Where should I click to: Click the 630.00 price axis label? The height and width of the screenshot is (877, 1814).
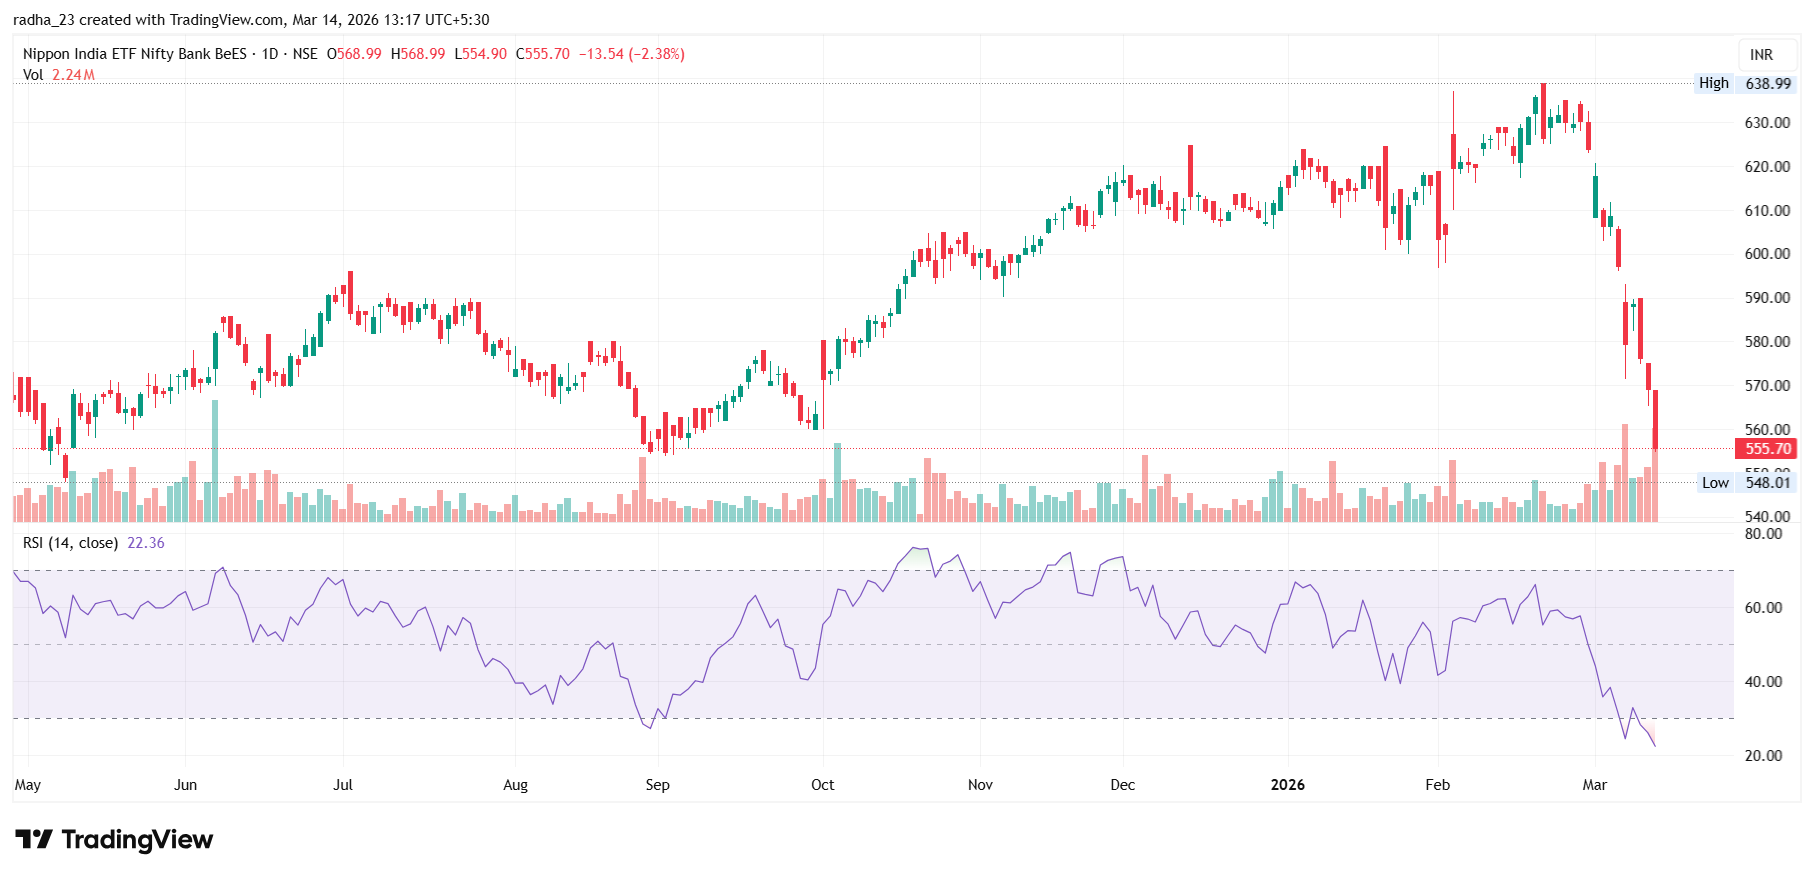click(x=1768, y=123)
